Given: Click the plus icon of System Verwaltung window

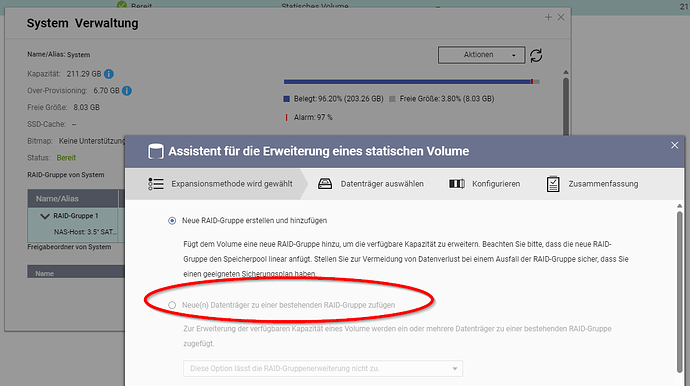Looking at the screenshot, I should tap(548, 17).
